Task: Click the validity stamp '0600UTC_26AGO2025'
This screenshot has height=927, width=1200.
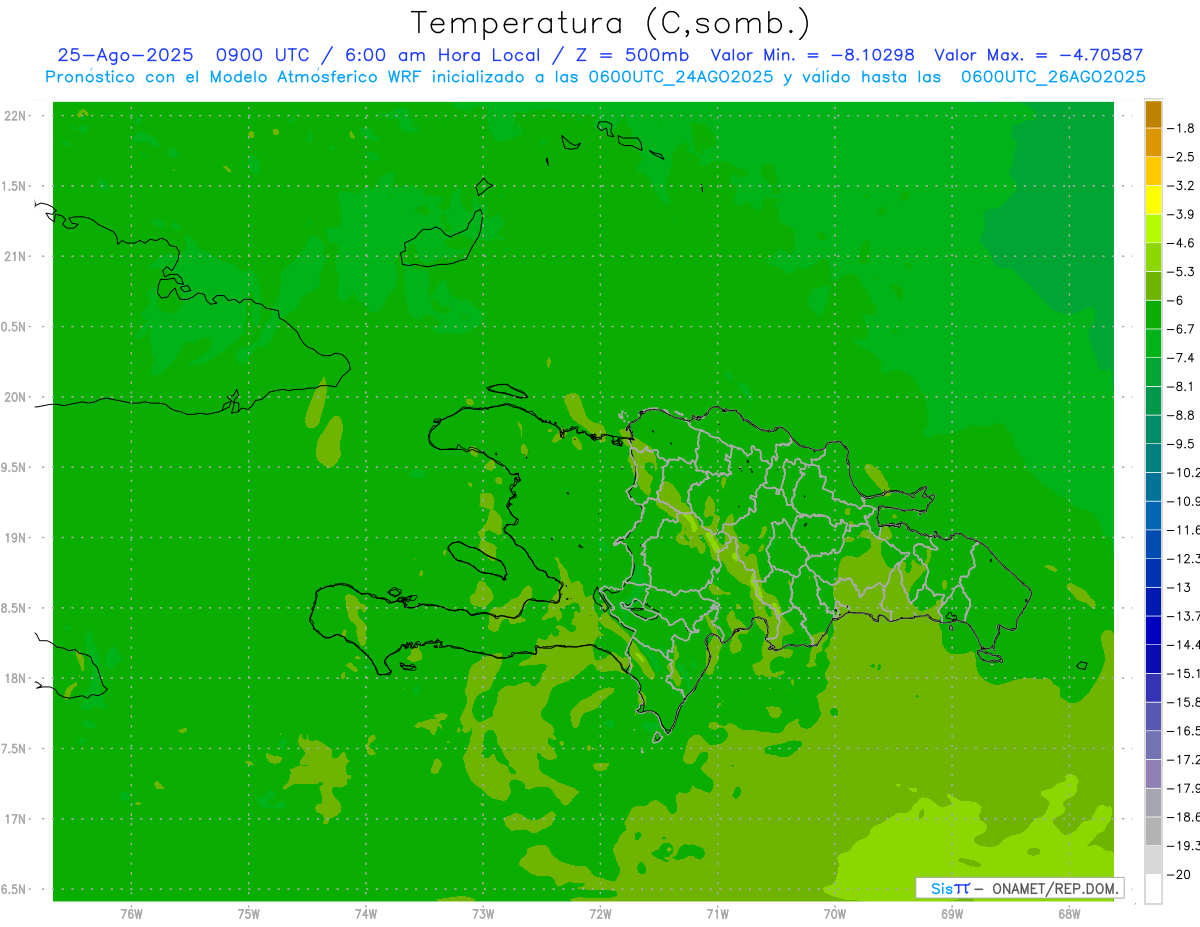Action: click(1053, 77)
